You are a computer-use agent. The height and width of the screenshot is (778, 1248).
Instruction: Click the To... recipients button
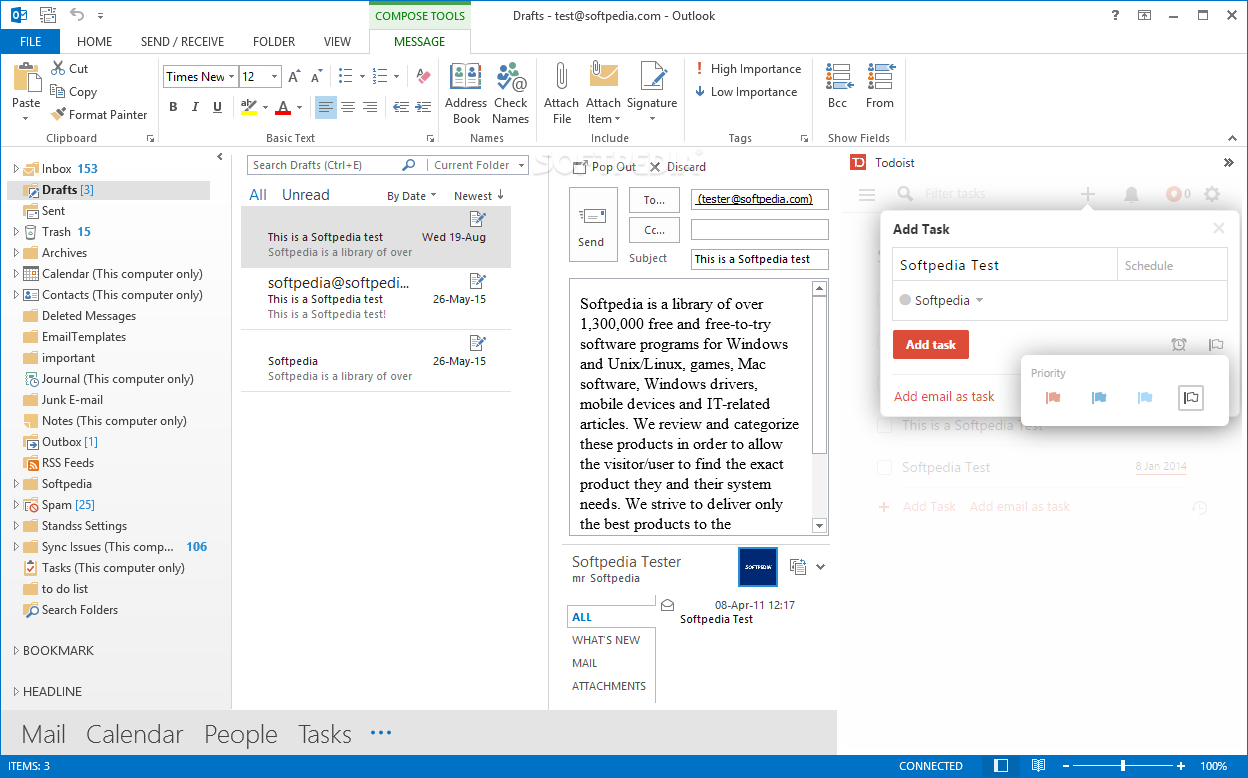(654, 200)
